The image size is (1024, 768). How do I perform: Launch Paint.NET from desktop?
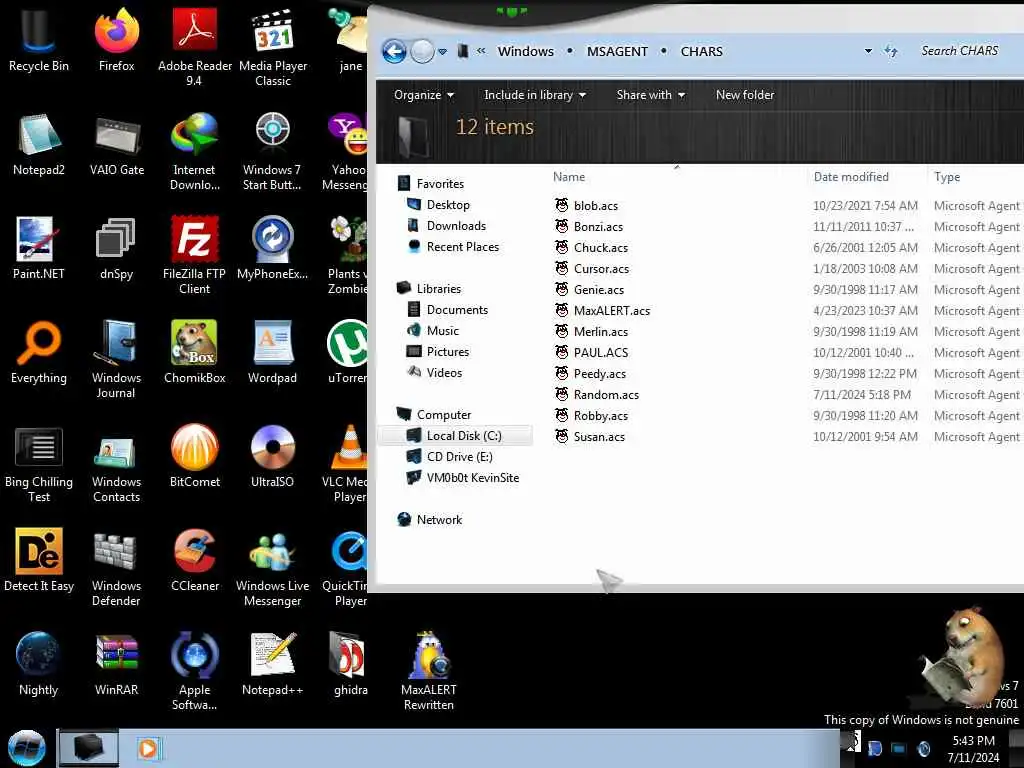coord(39,248)
